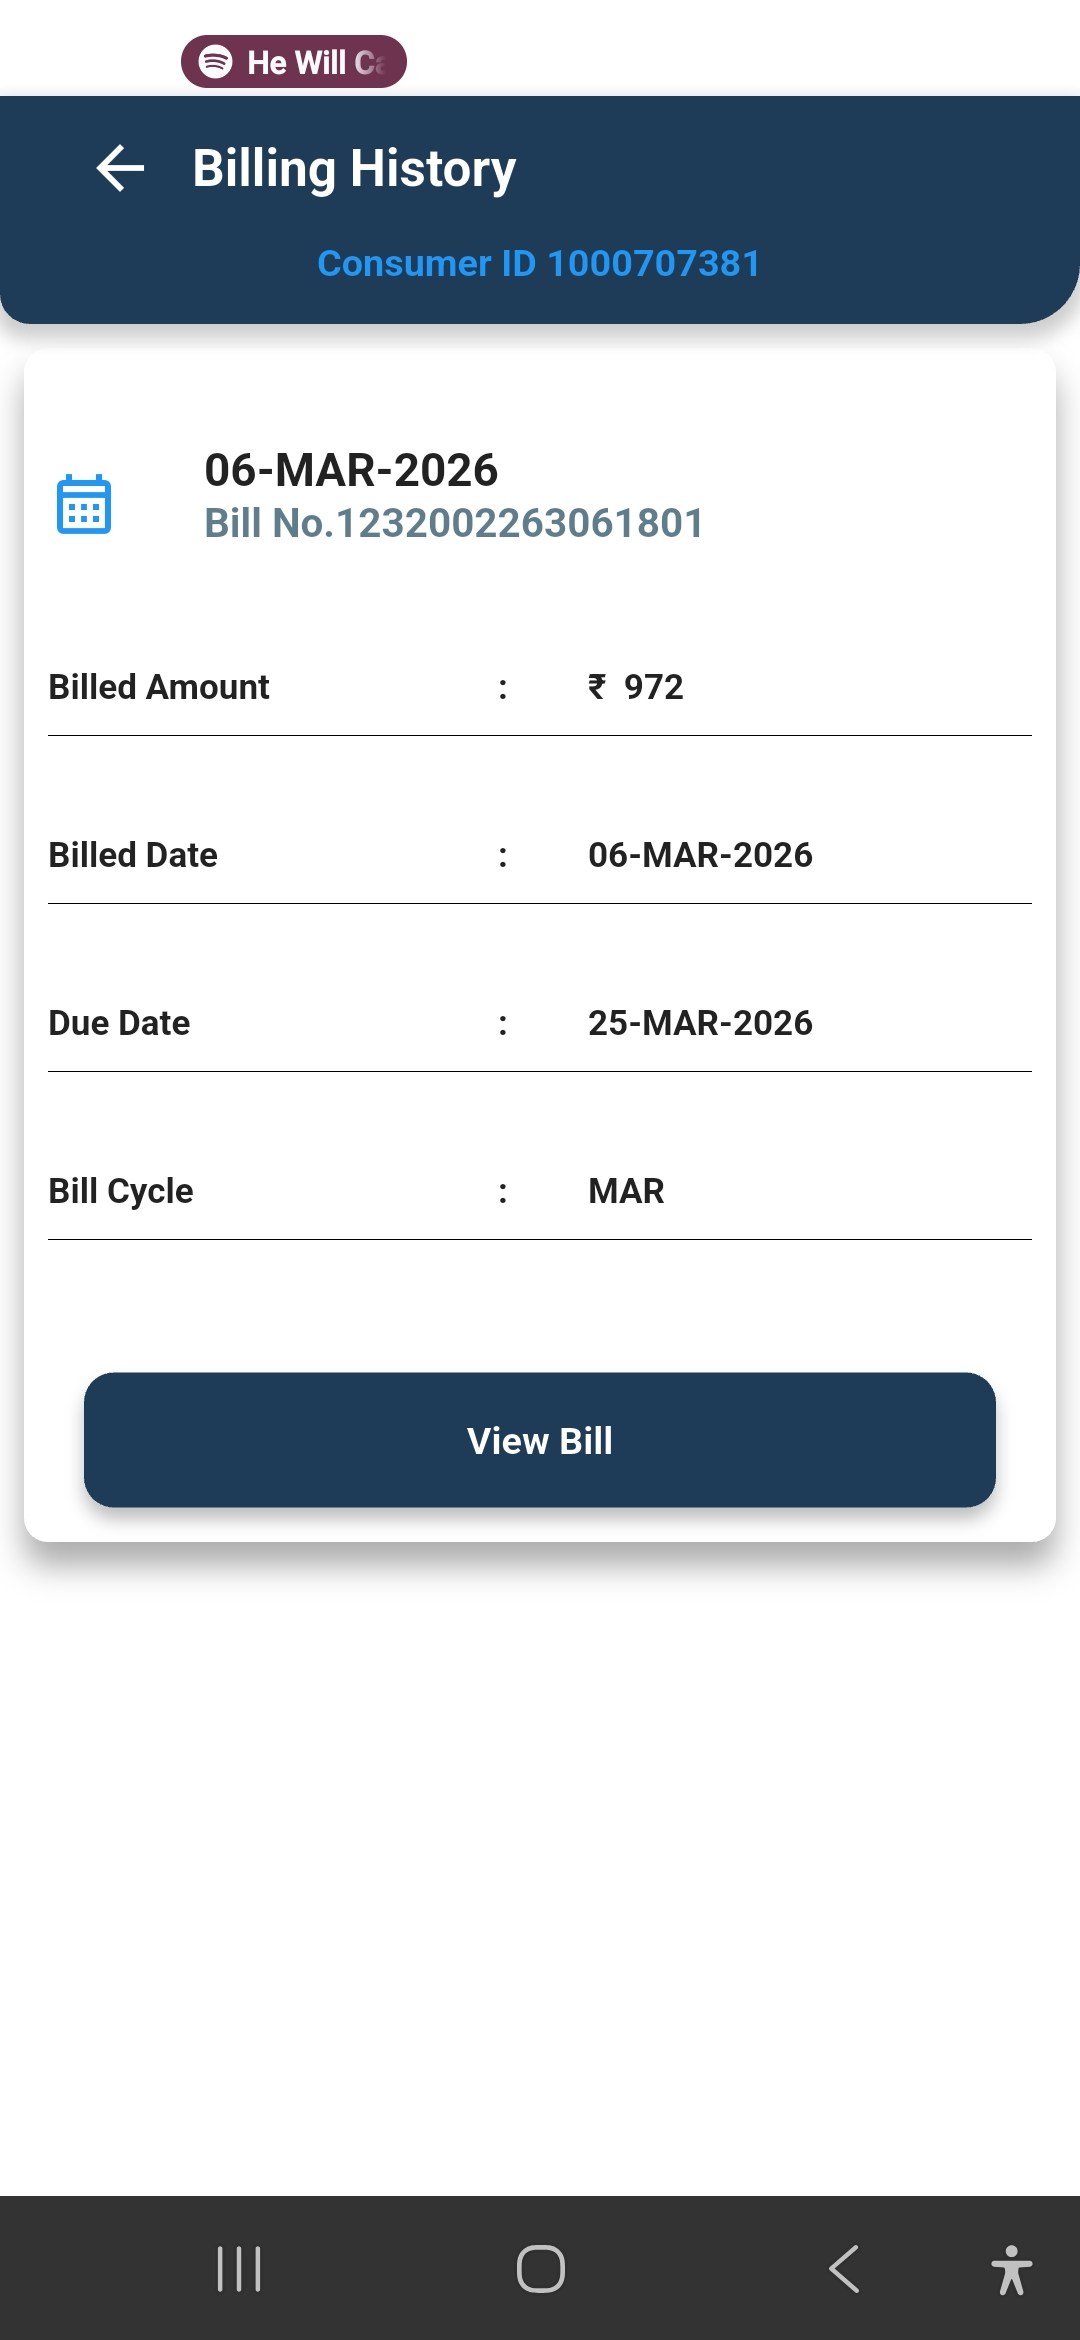The height and width of the screenshot is (2340, 1080).
Task: Tap the large 06-MAR-2026 card heading
Action: click(x=351, y=470)
